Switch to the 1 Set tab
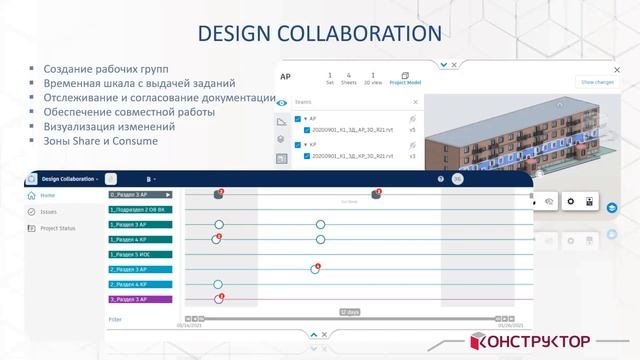 330,78
